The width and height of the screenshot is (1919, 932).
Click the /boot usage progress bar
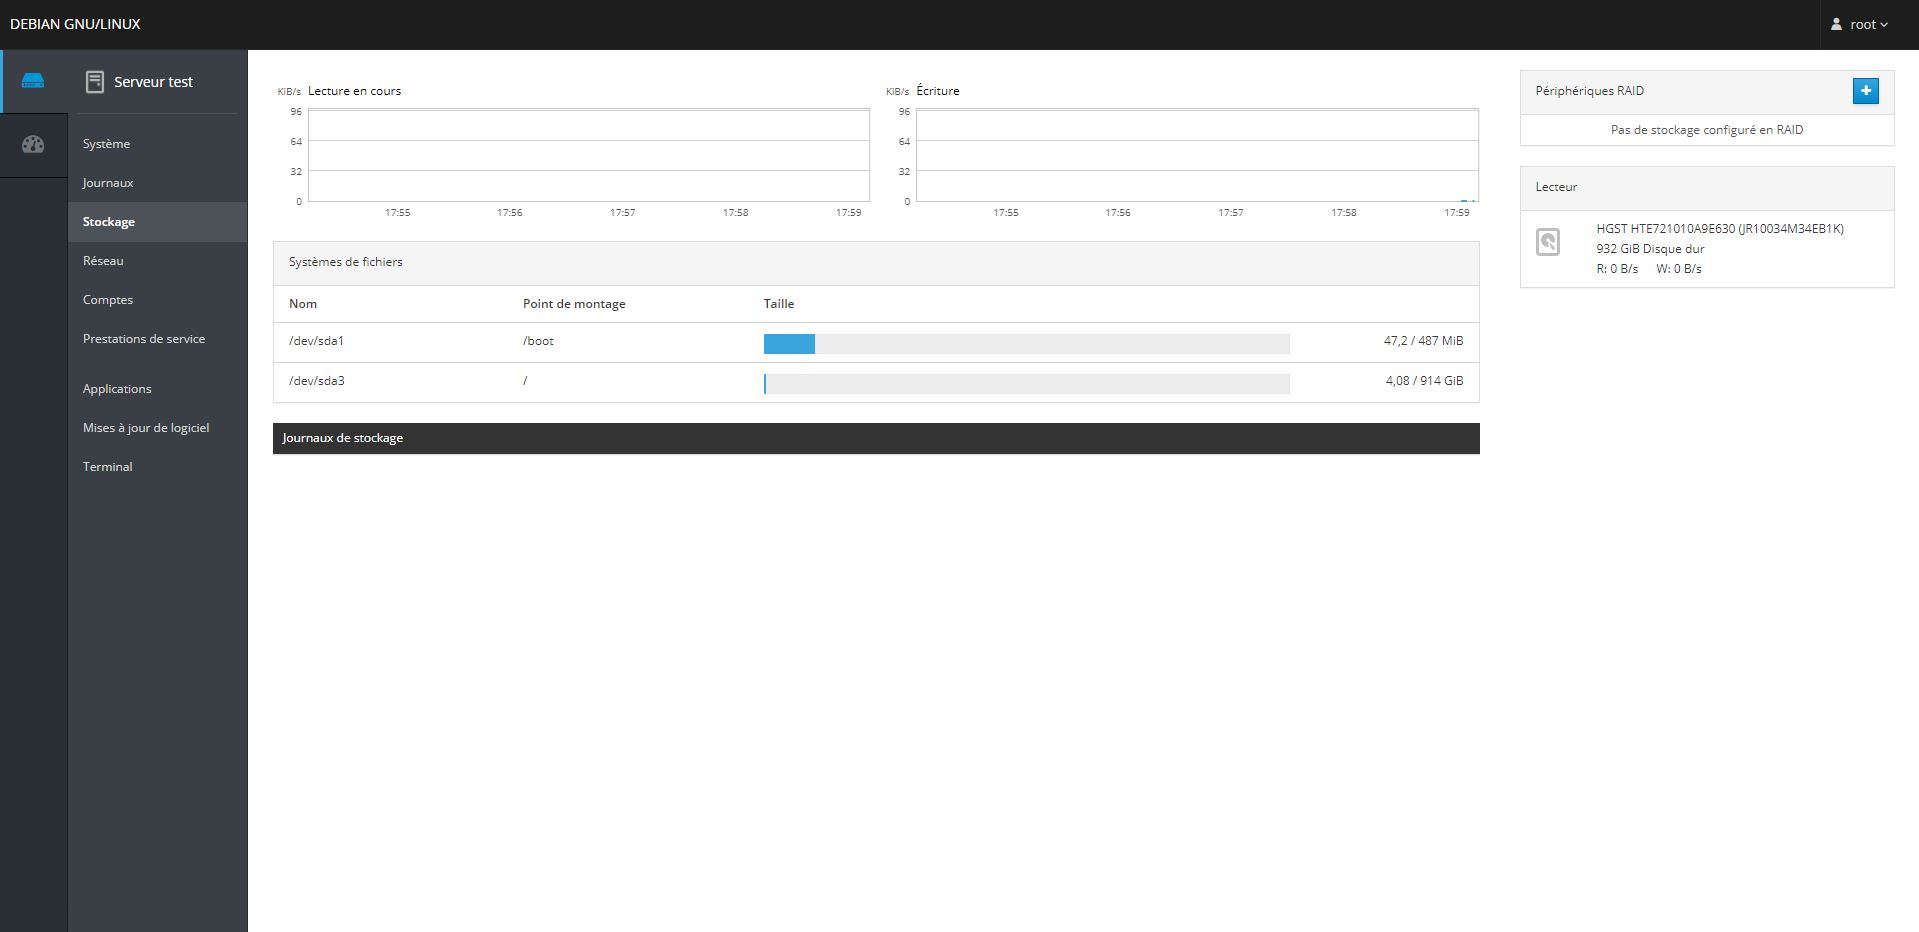point(1026,344)
